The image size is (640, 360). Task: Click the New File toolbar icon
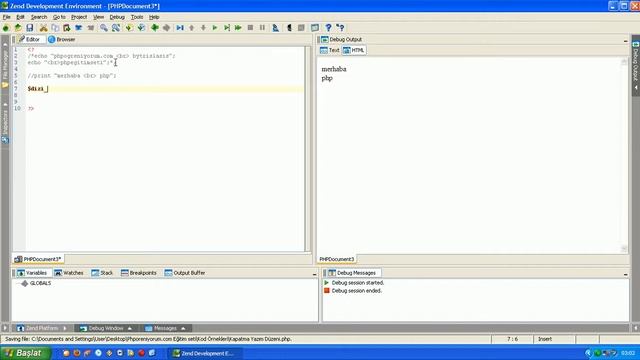(x=6, y=28)
